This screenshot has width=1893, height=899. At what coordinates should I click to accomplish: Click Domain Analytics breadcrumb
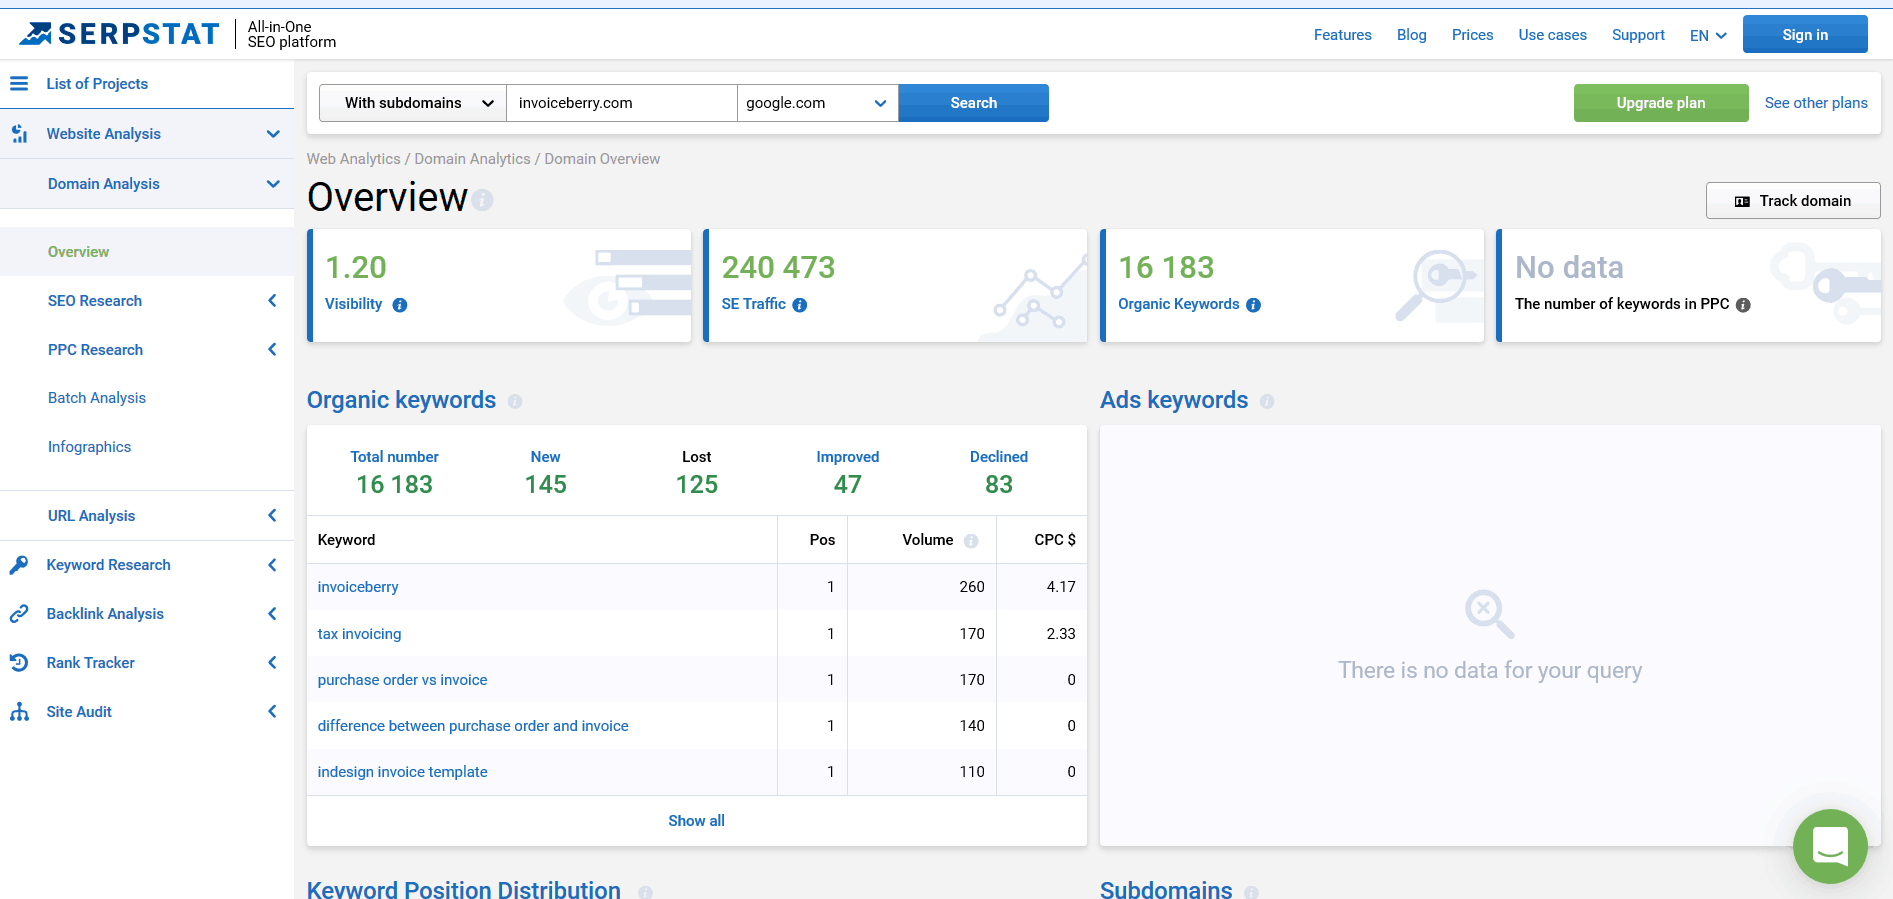472,159
